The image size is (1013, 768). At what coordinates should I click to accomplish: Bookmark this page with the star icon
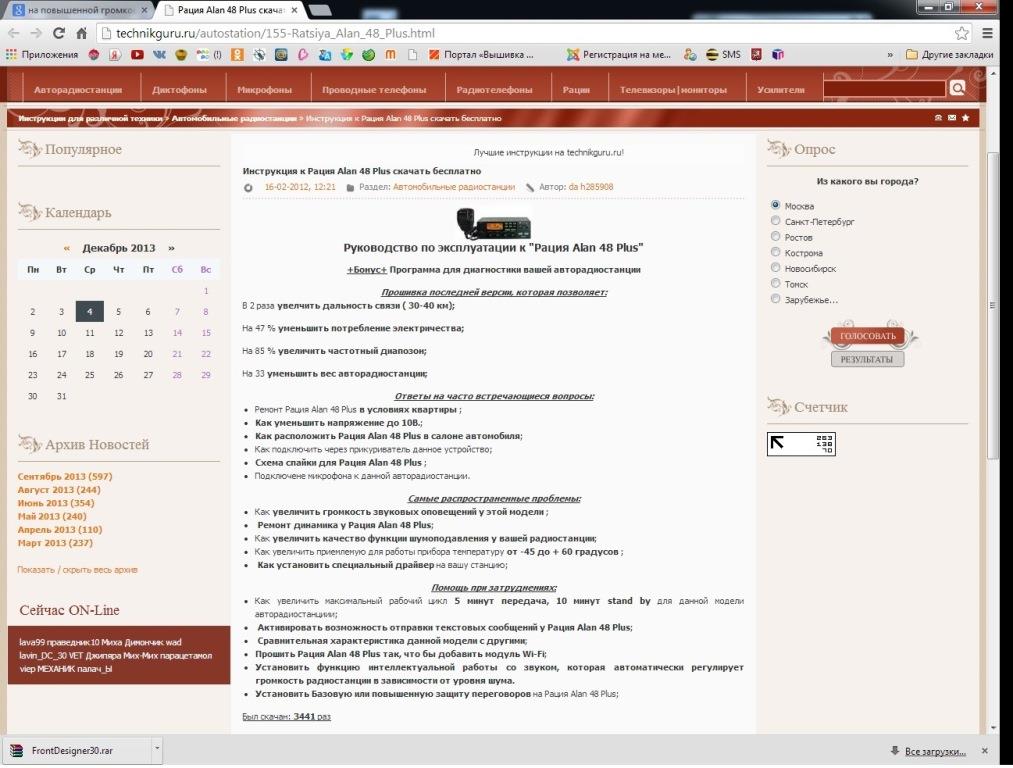point(962,33)
